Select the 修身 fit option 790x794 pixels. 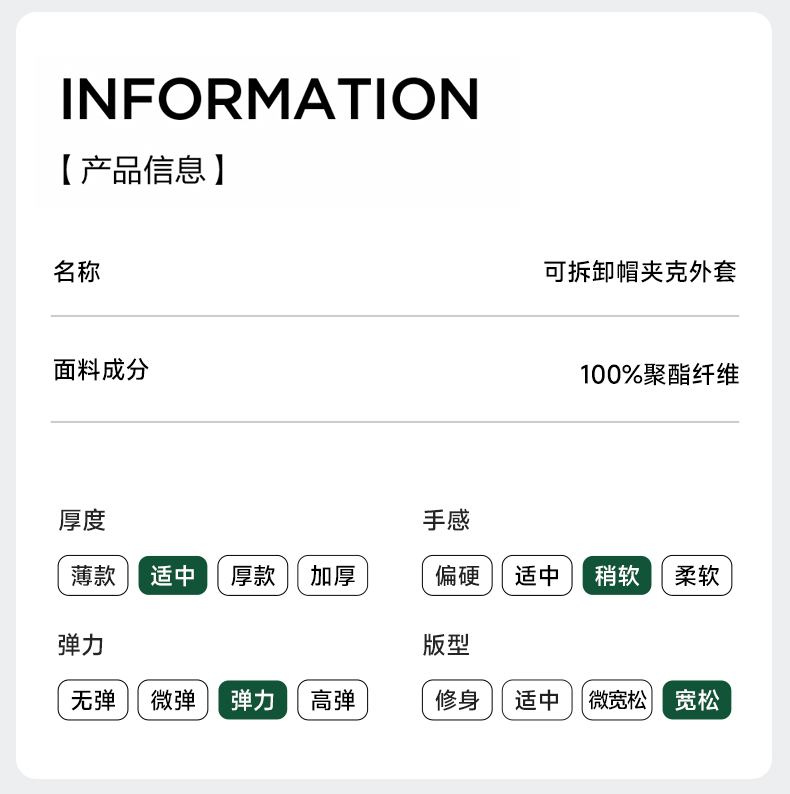click(x=457, y=700)
